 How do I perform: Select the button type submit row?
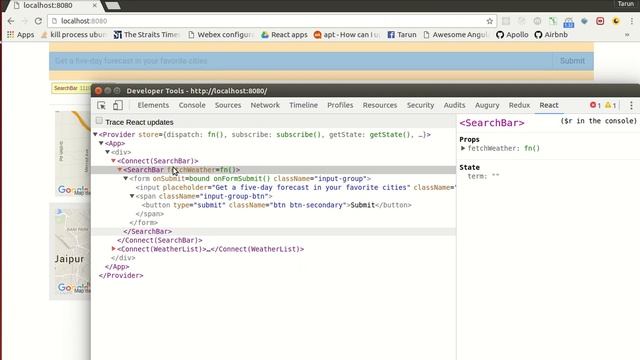coord(273,205)
